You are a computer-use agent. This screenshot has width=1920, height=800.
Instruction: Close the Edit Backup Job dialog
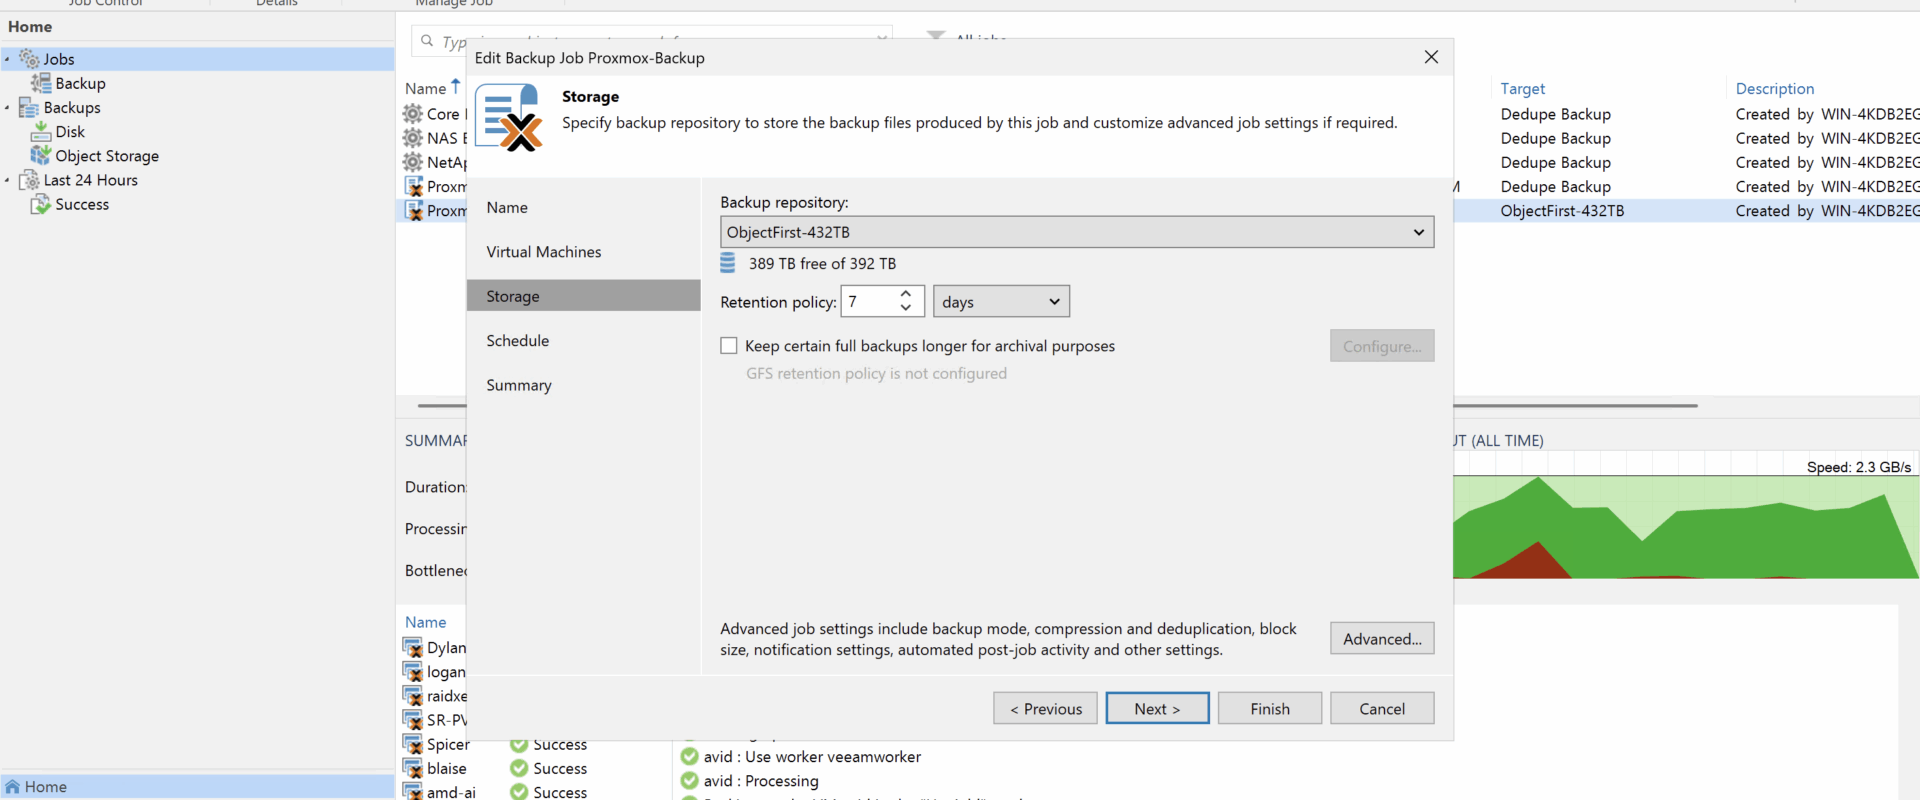[1431, 57]
